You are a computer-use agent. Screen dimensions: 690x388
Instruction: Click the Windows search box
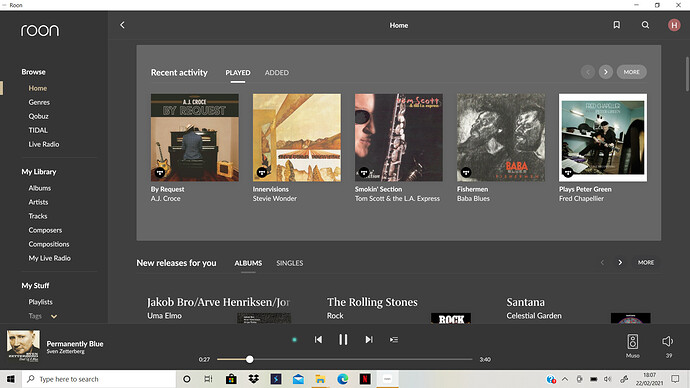[x=99, y=379]
